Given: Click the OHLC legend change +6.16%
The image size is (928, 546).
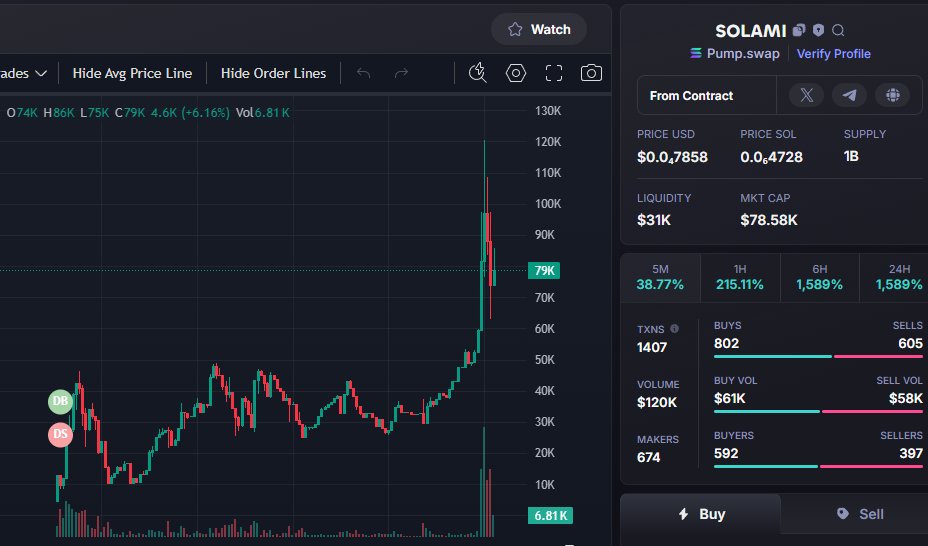Looking at the screenshot, I should 205,112.
